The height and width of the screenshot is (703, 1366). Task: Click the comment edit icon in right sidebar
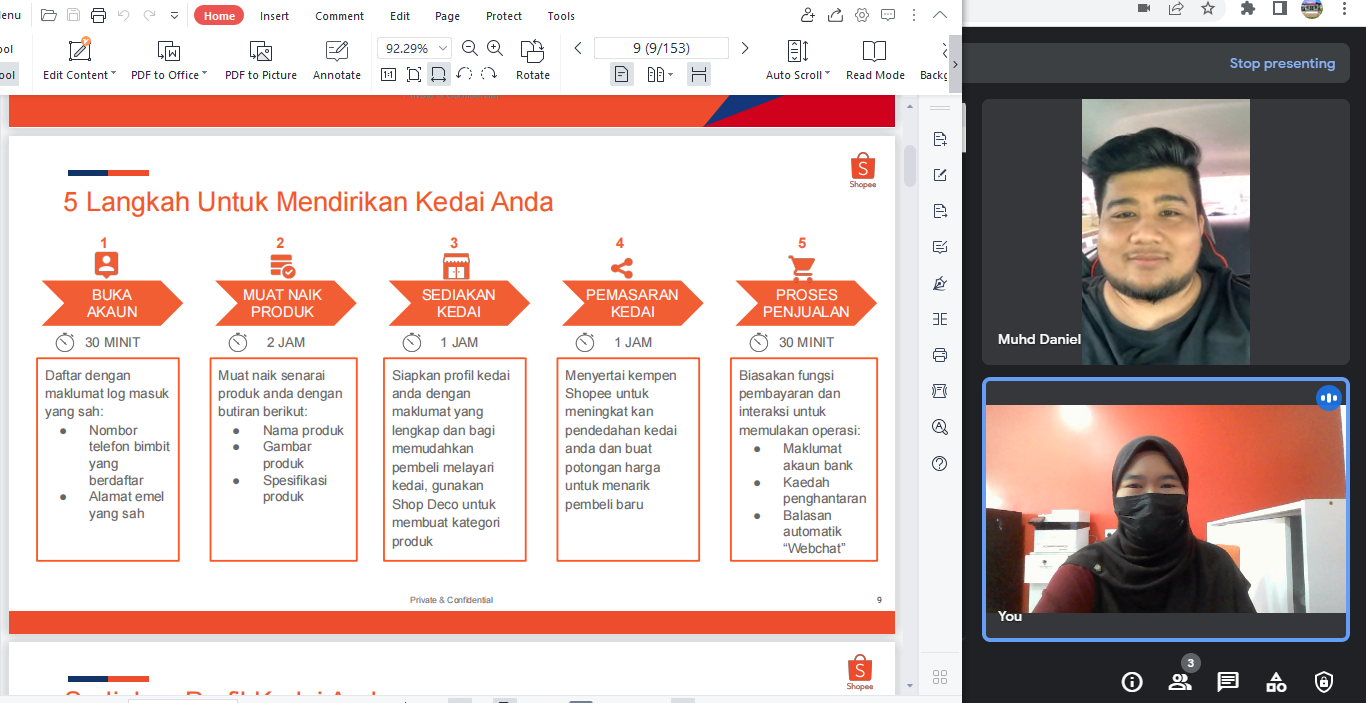(x=939, y=247)
